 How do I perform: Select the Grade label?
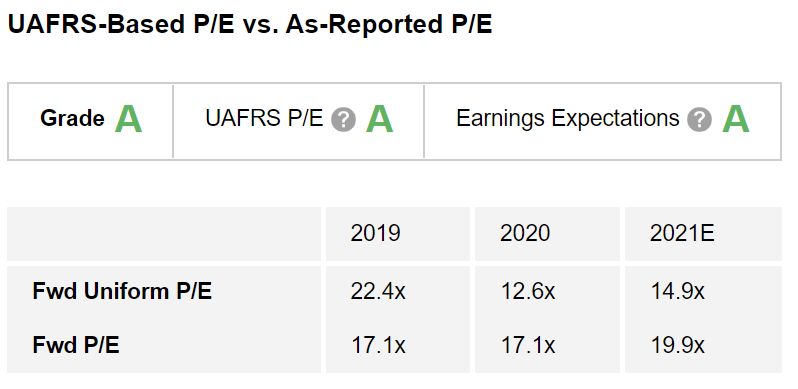(x=72, y=119)
